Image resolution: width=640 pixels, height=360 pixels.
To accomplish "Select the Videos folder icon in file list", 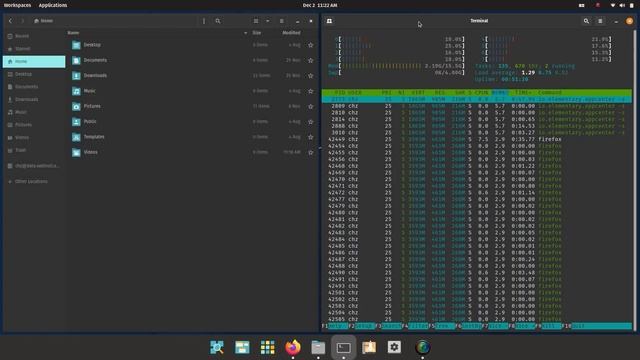I will [x=76, y=152].
